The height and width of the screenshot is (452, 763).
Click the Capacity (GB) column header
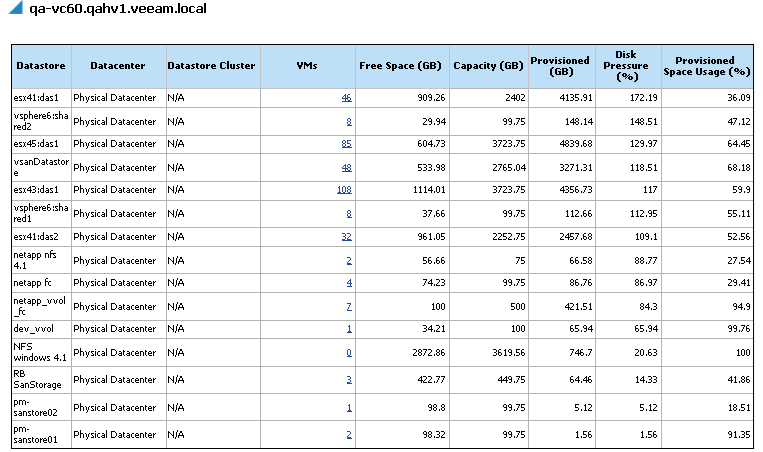coord(487,66)
